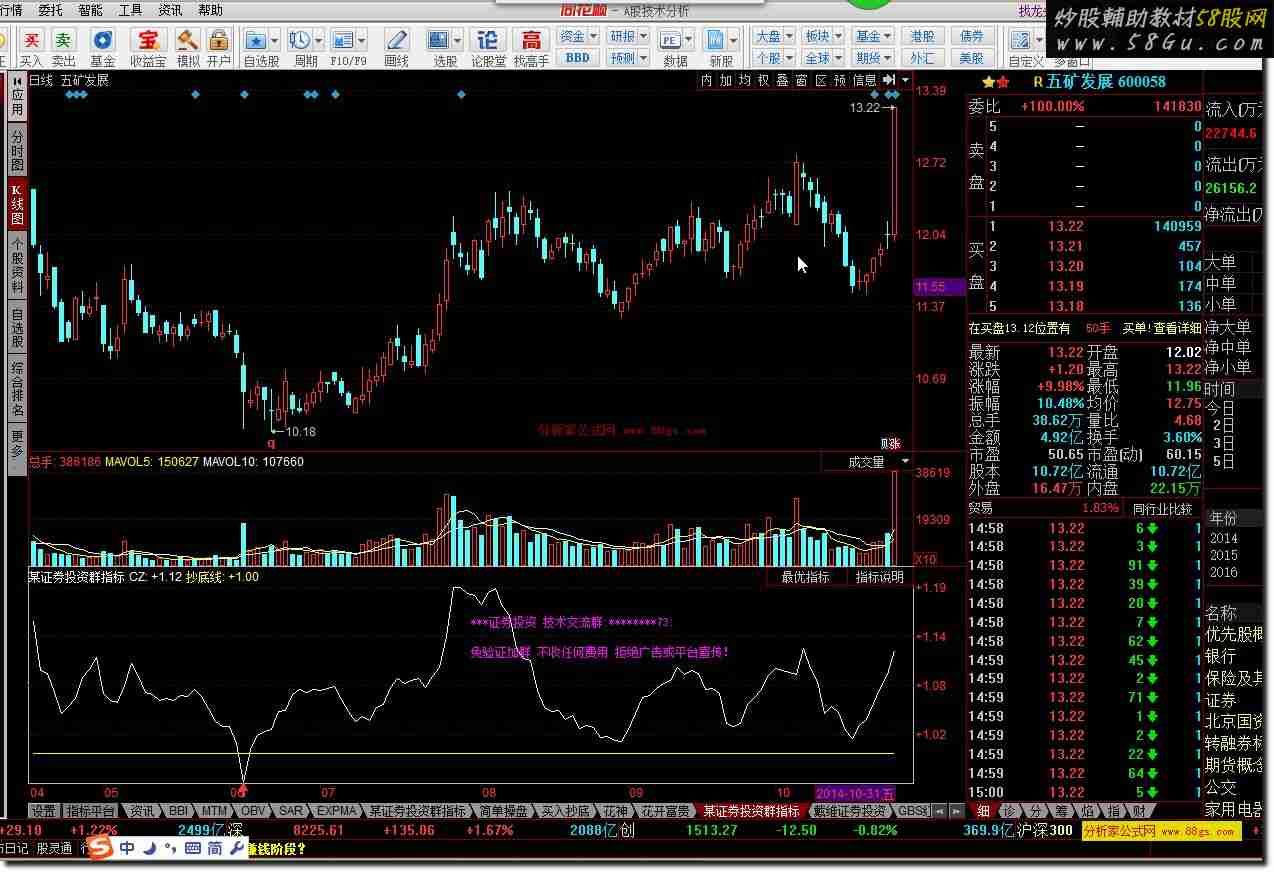Switch to the MTM indicator tab
1274x872 pixels.
click(214, 811)
